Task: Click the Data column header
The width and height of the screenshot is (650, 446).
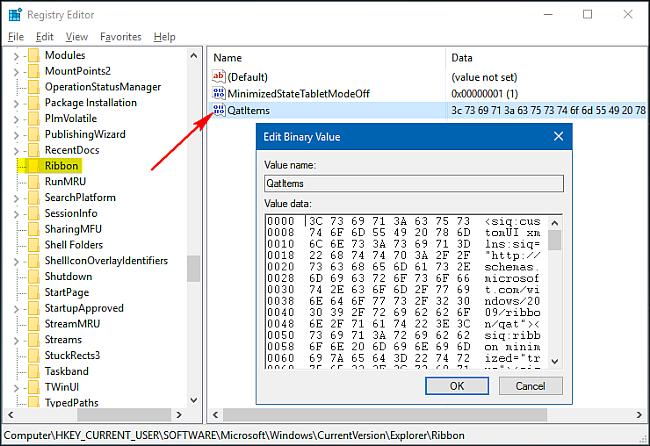Action: (461, 58)
